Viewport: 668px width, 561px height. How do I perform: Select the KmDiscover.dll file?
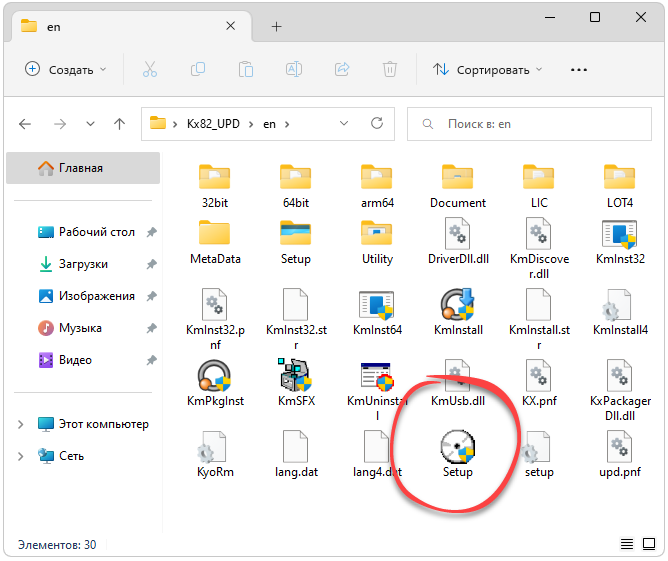pyautogui.click(x=539, y=249)
